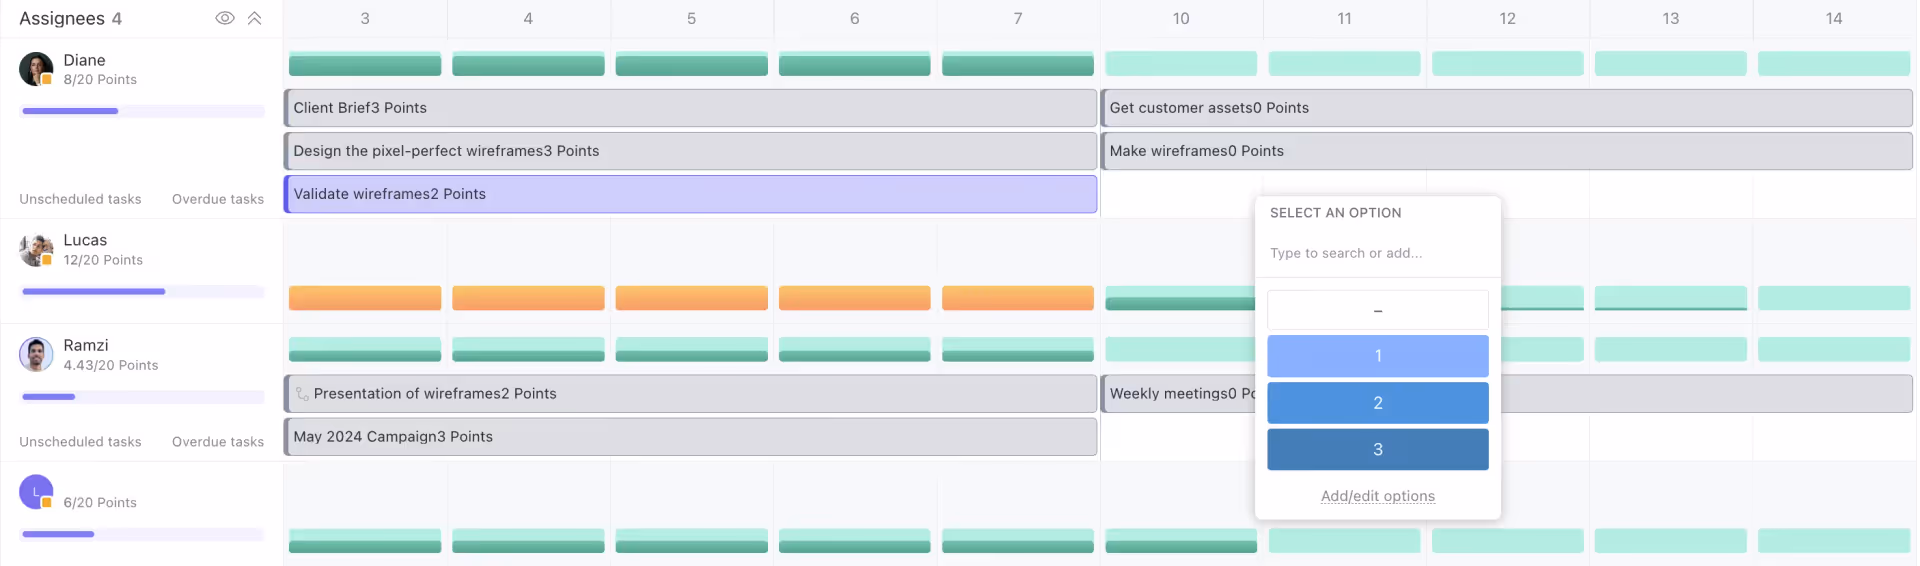Open the Client Brief task bar

click(x=690, y=108)
